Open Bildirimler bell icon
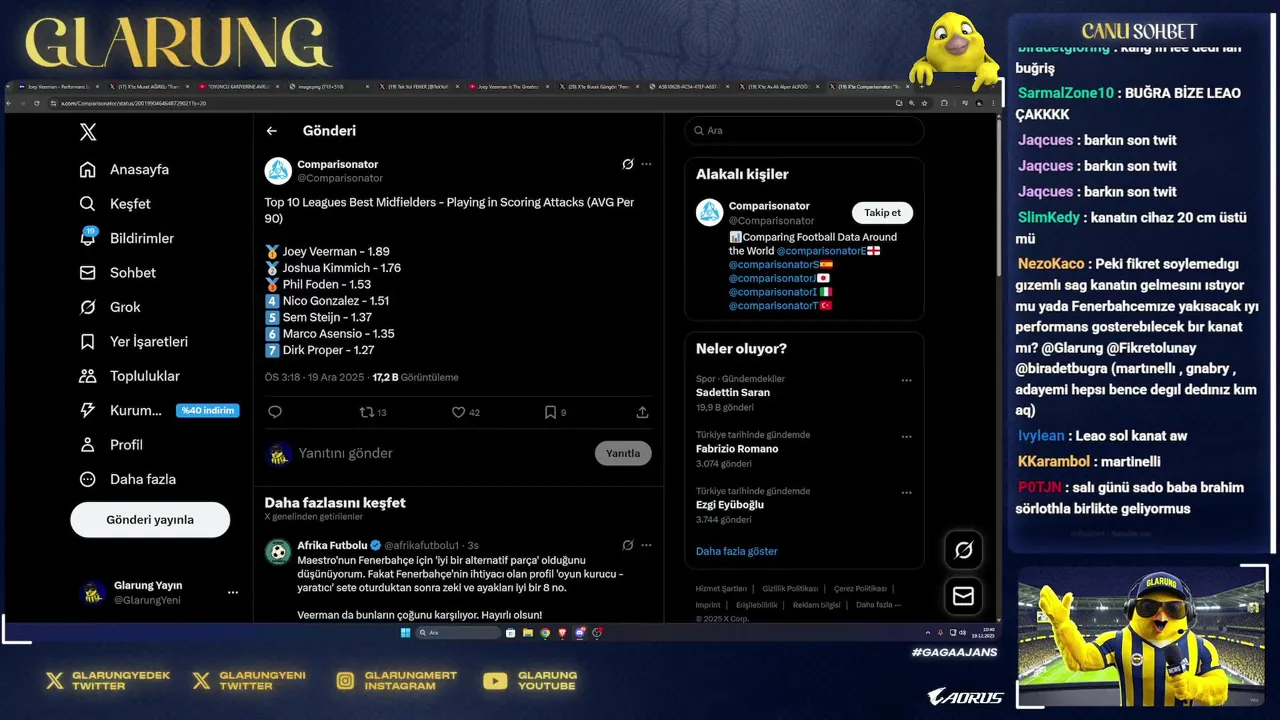Screen dimensions: 1280x720 coord(88,238)
